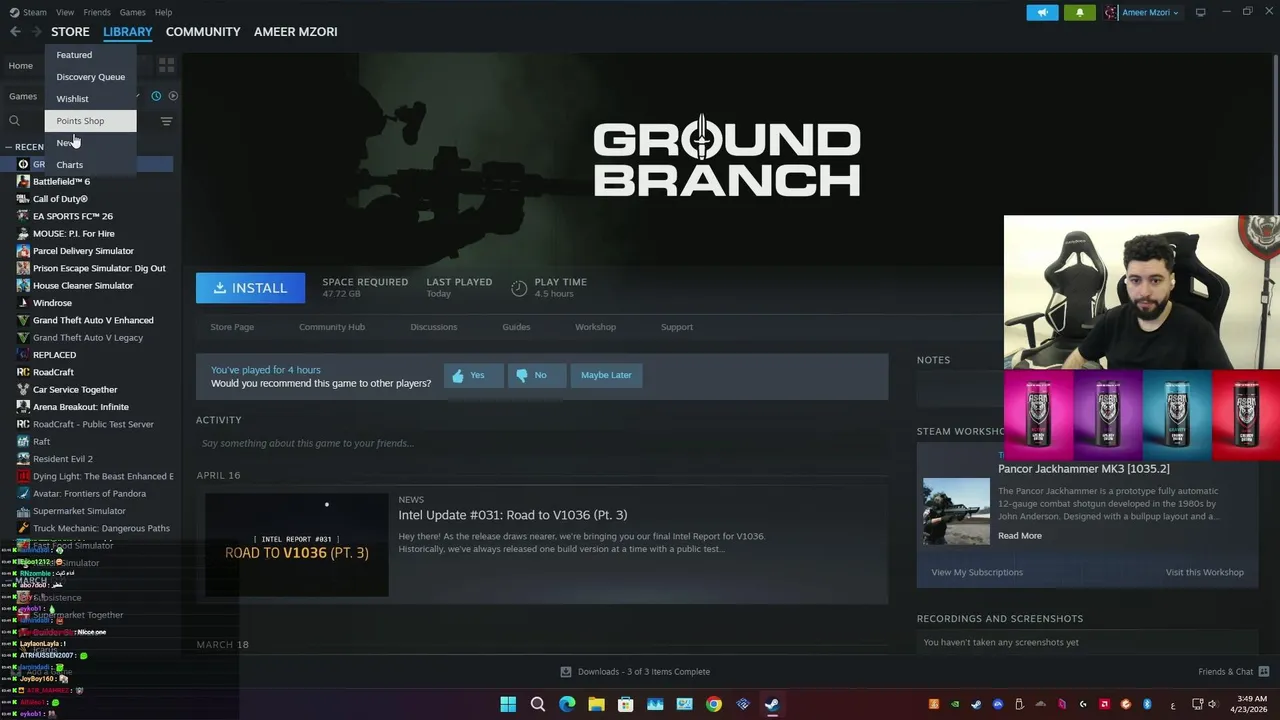The width and height of the screenshot is (1280, 720).
Task: Click View My Subscriptions
Action: tap(977, 572)
